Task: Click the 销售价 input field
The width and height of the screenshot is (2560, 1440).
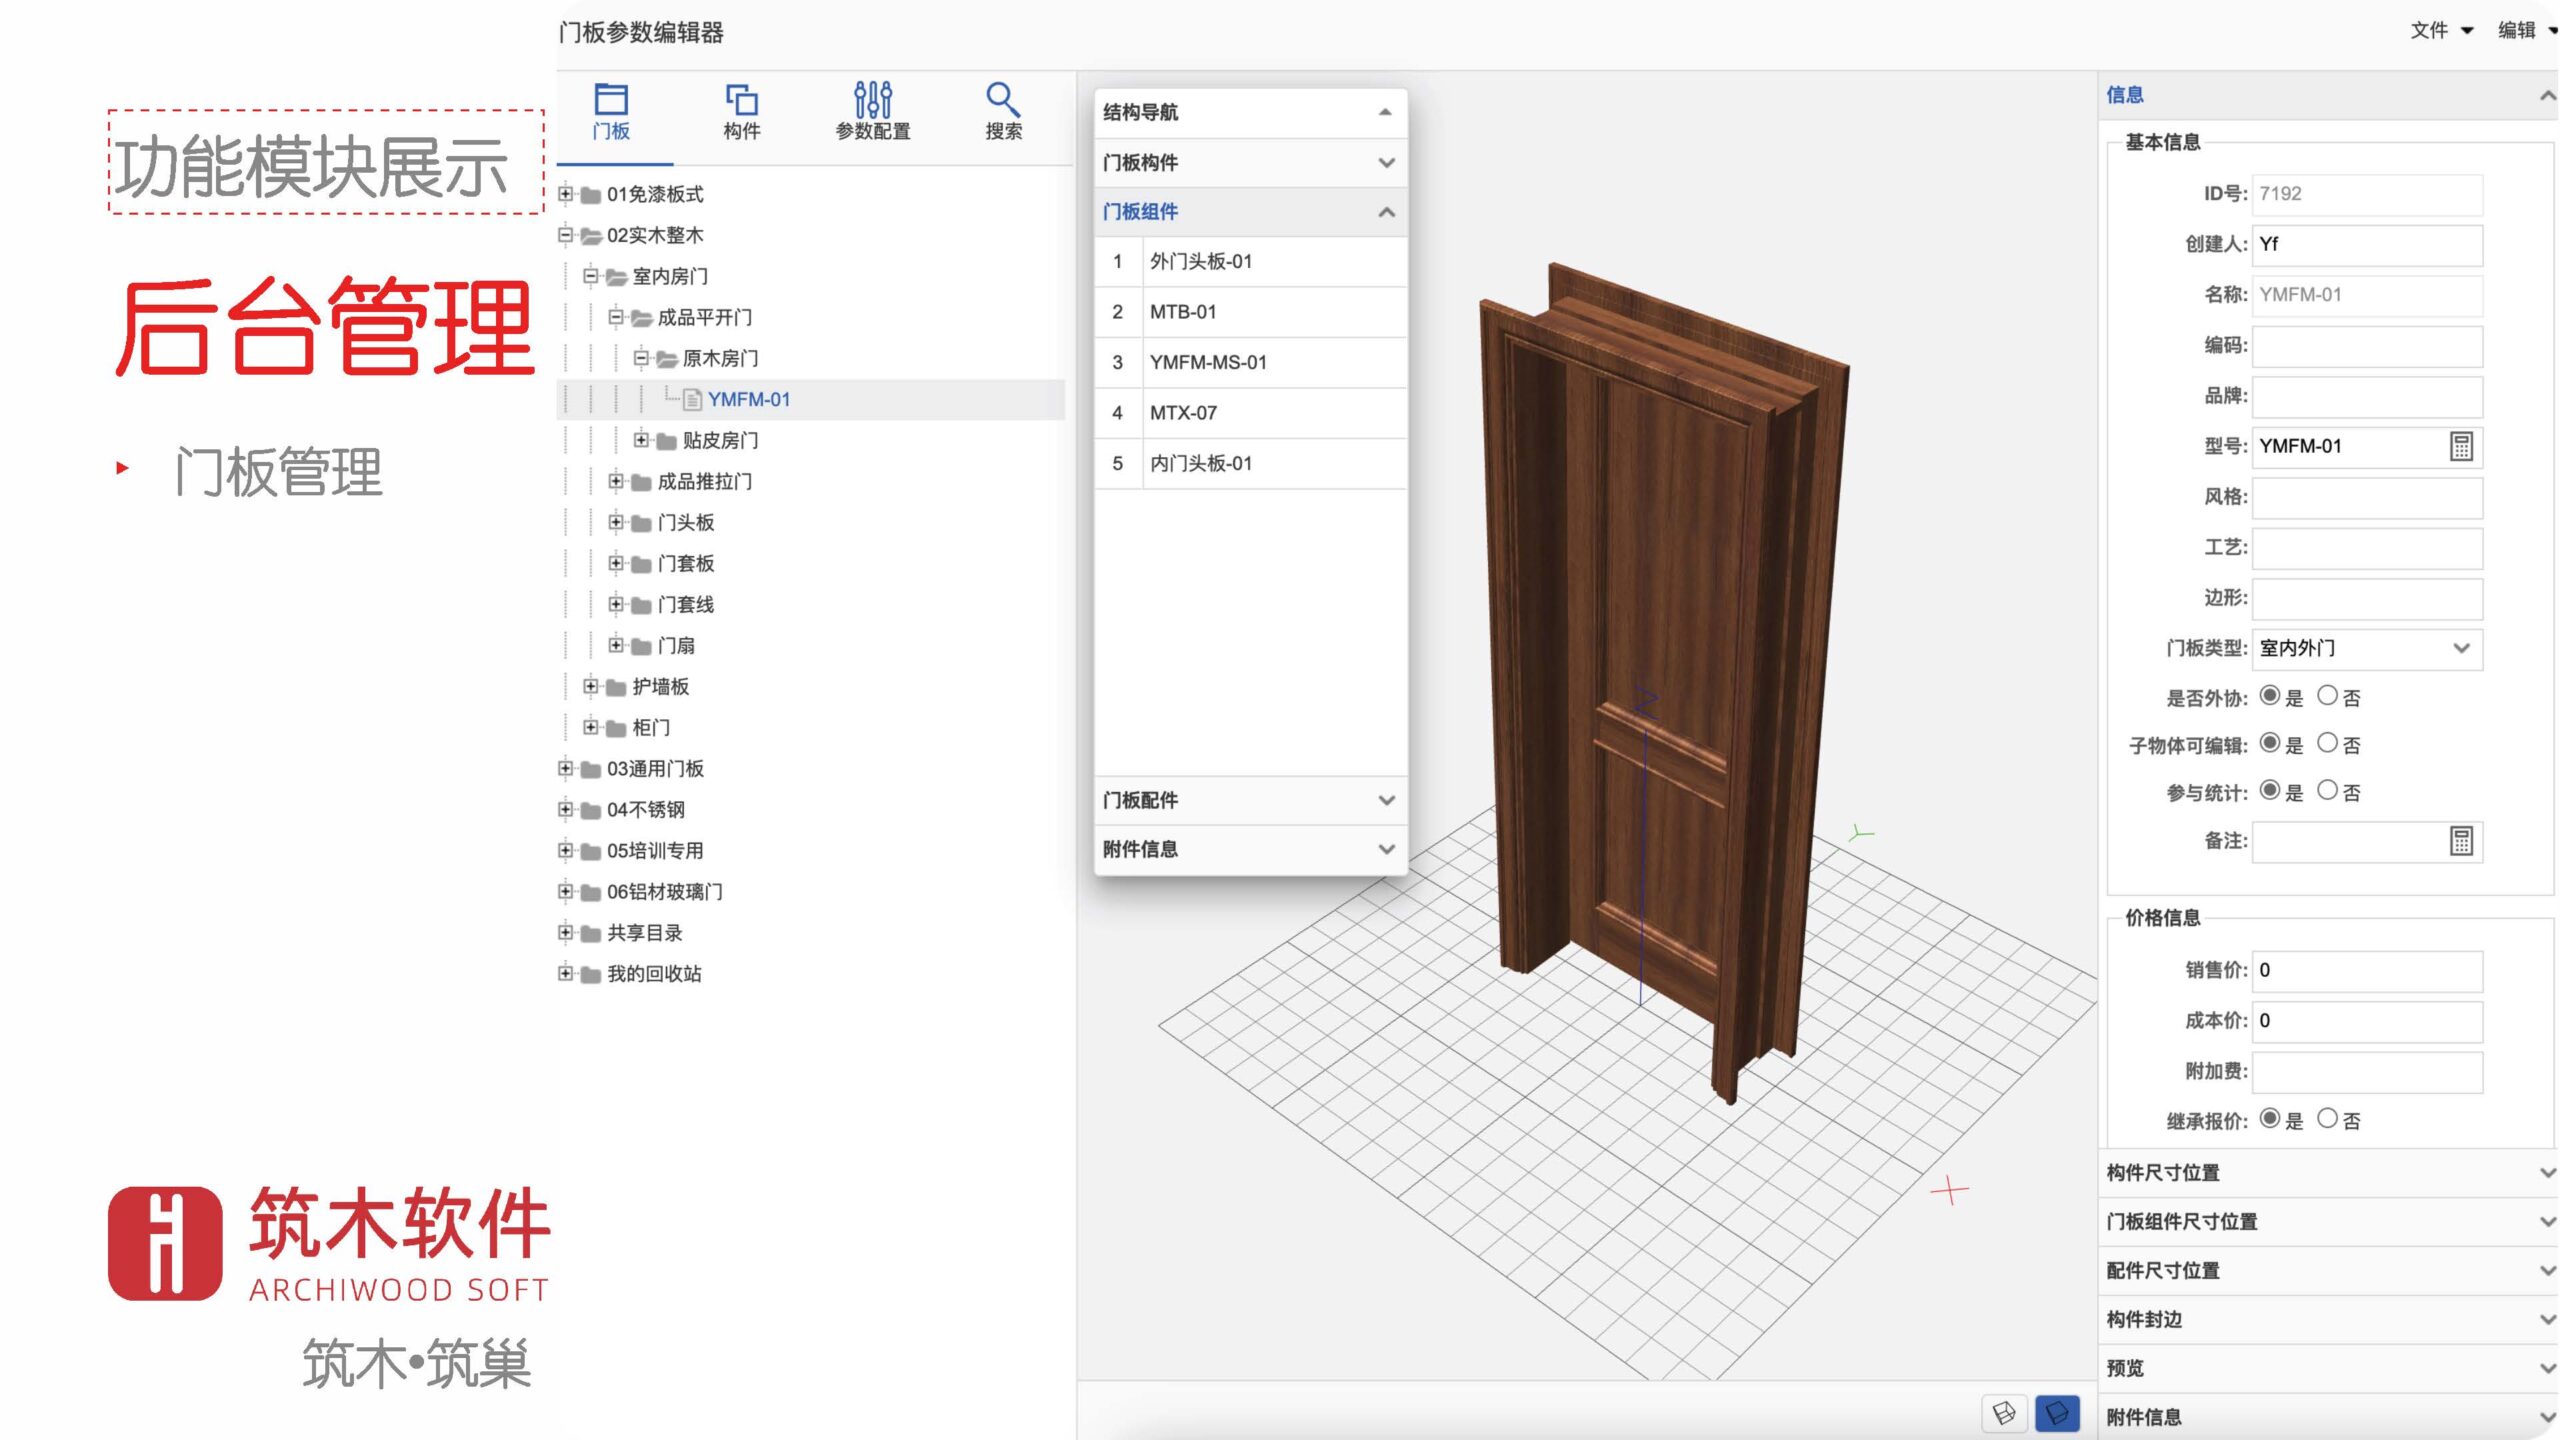Action: pyautogui.click(x=2366, y=970)
